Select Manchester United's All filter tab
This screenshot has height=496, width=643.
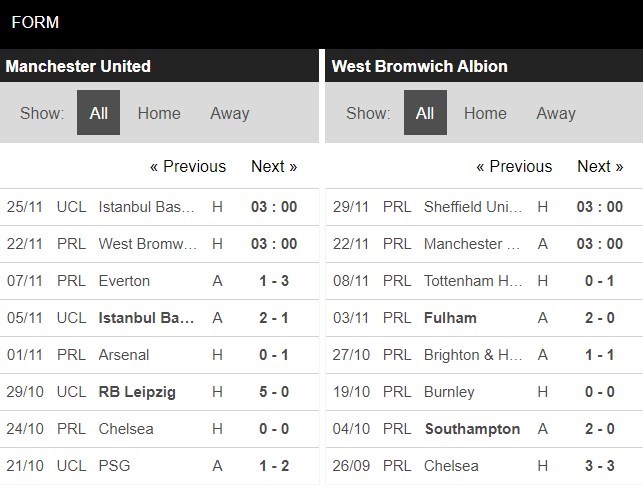(98, 113)
